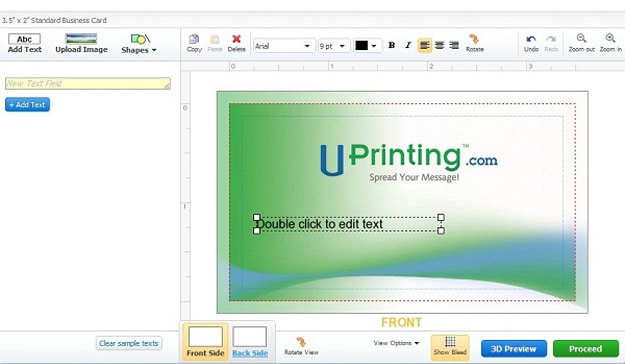Open the 9 pt font size dropdown
Viewport: 625px width, 364px height.
(x=334, y=46)
